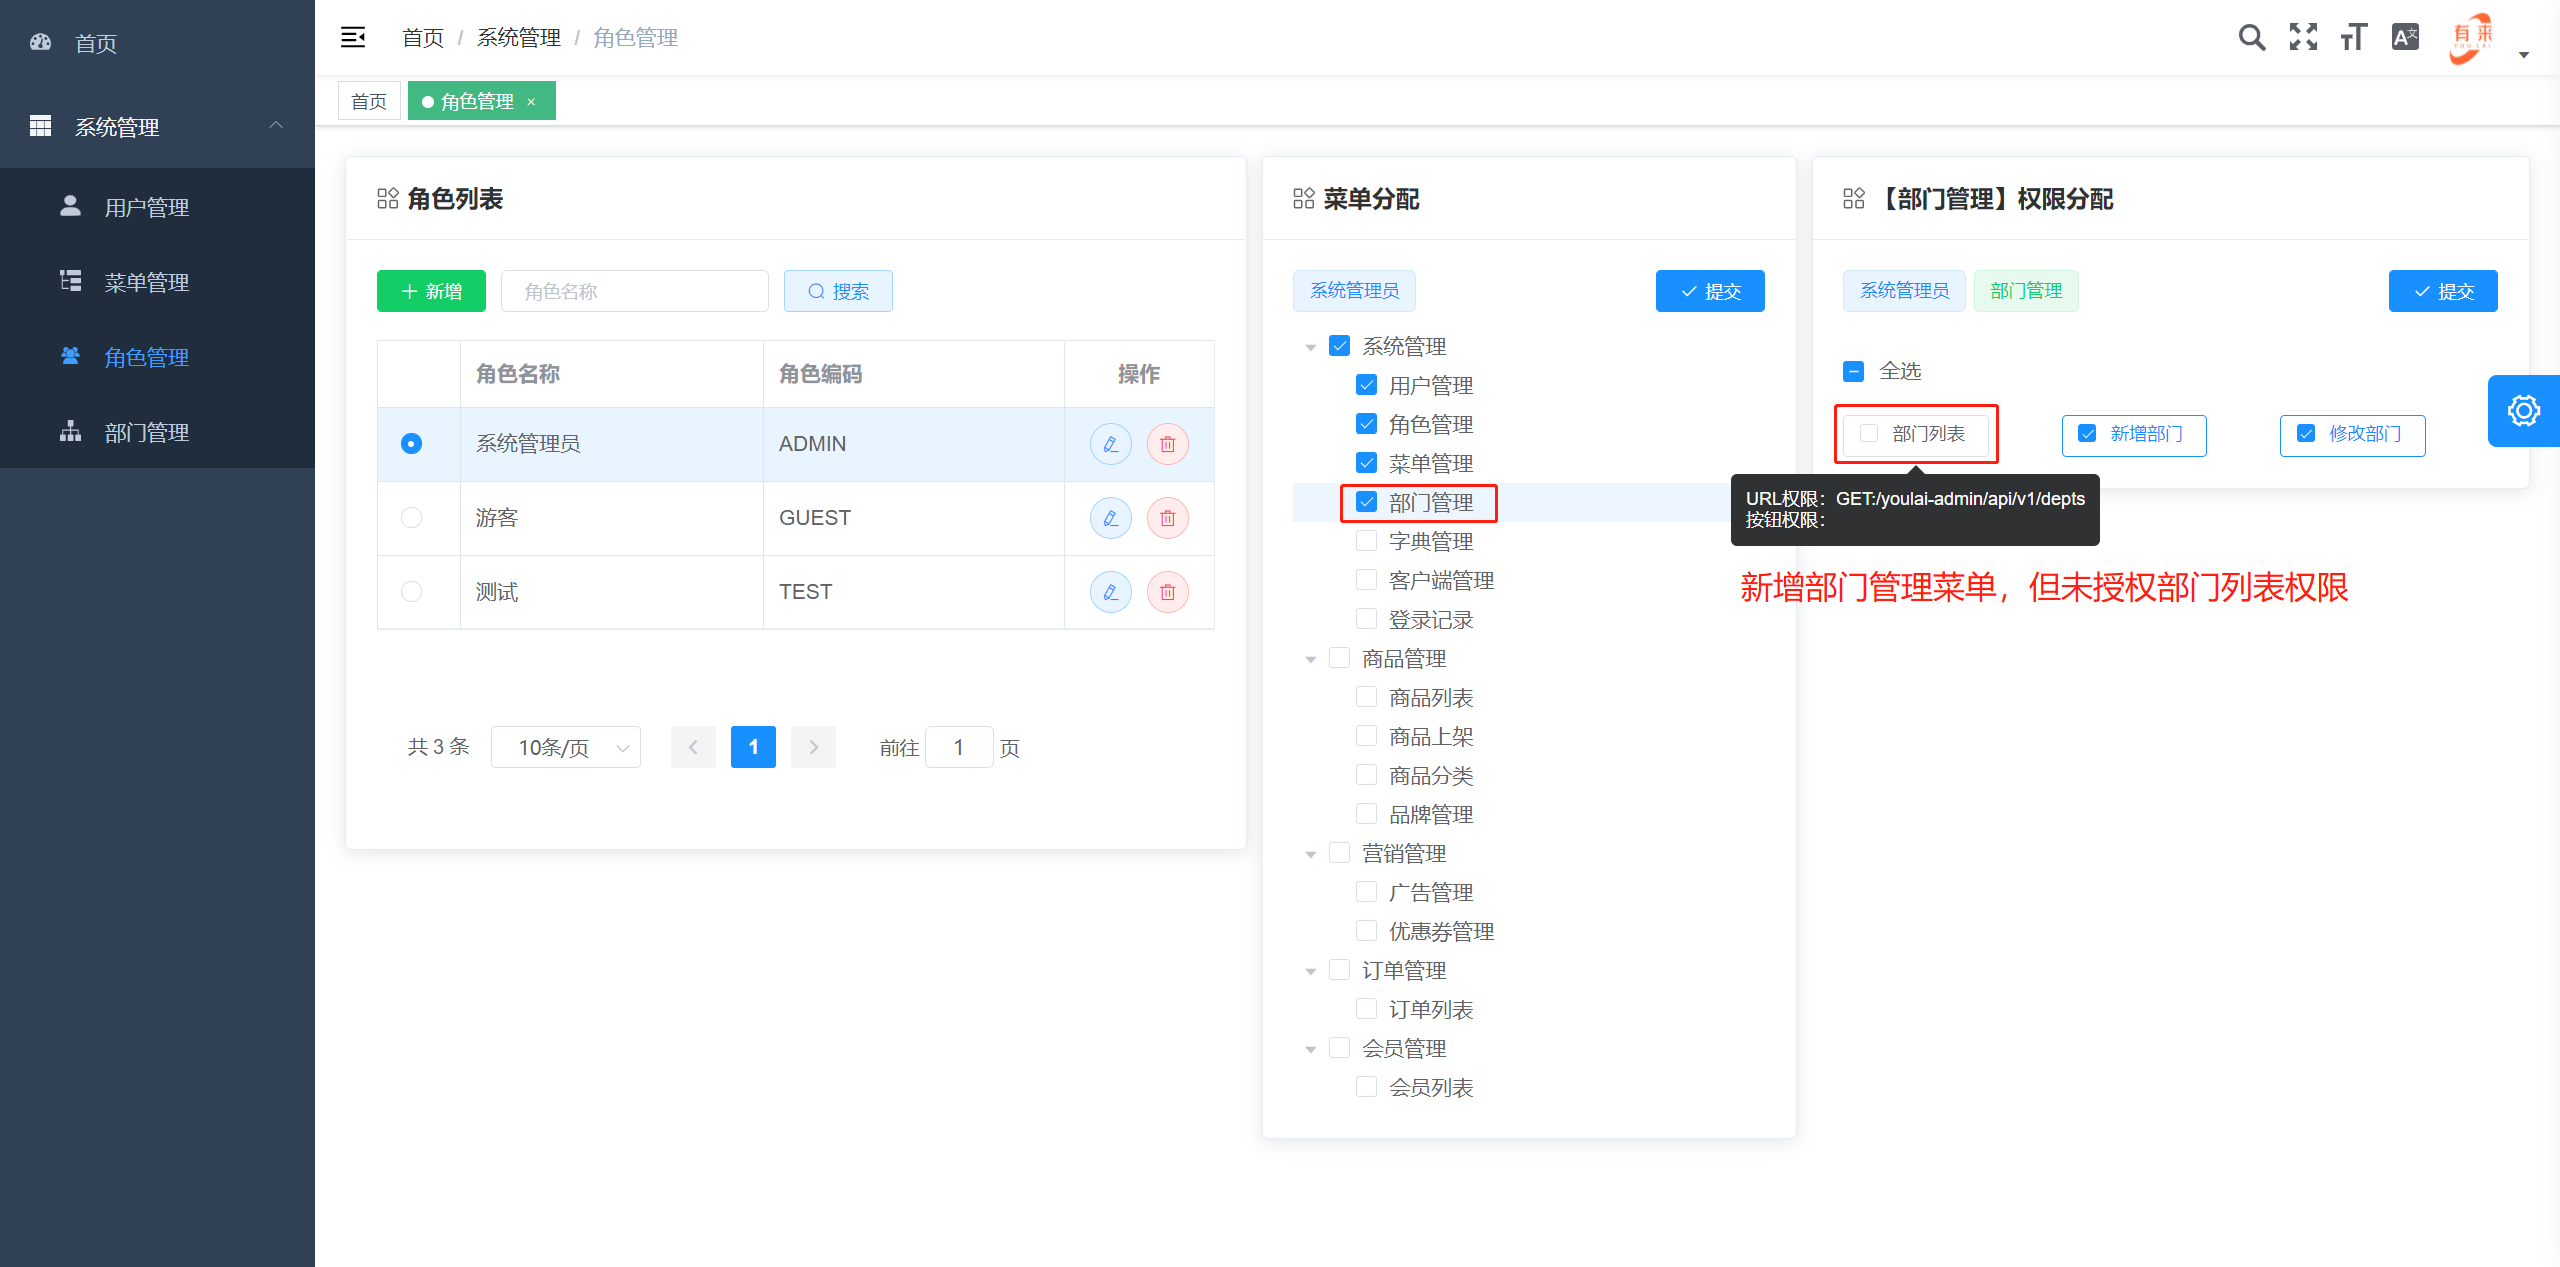The height and width of the screenshot is (1267, 2560).
Task: Collapse the 订单管理 tree node
Action: pyautogui.click(x=1311, y=969)
